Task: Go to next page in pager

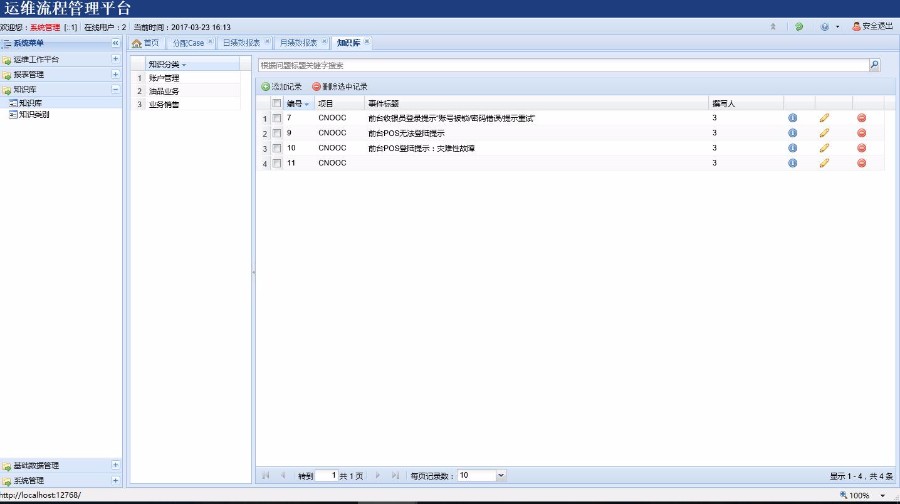Action: [378, 475]
